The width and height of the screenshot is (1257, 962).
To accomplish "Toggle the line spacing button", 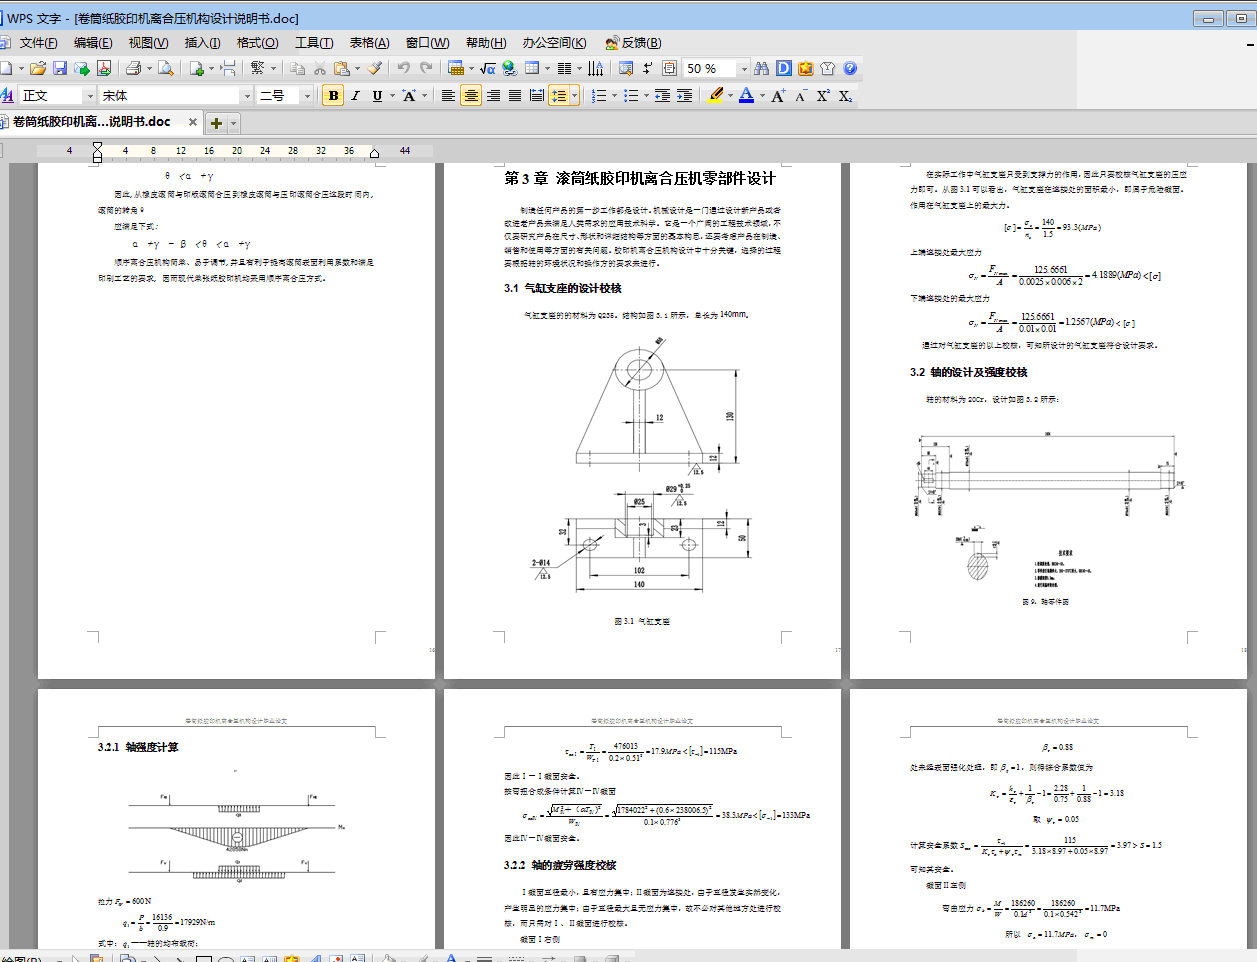I will (x=559, y=96).
